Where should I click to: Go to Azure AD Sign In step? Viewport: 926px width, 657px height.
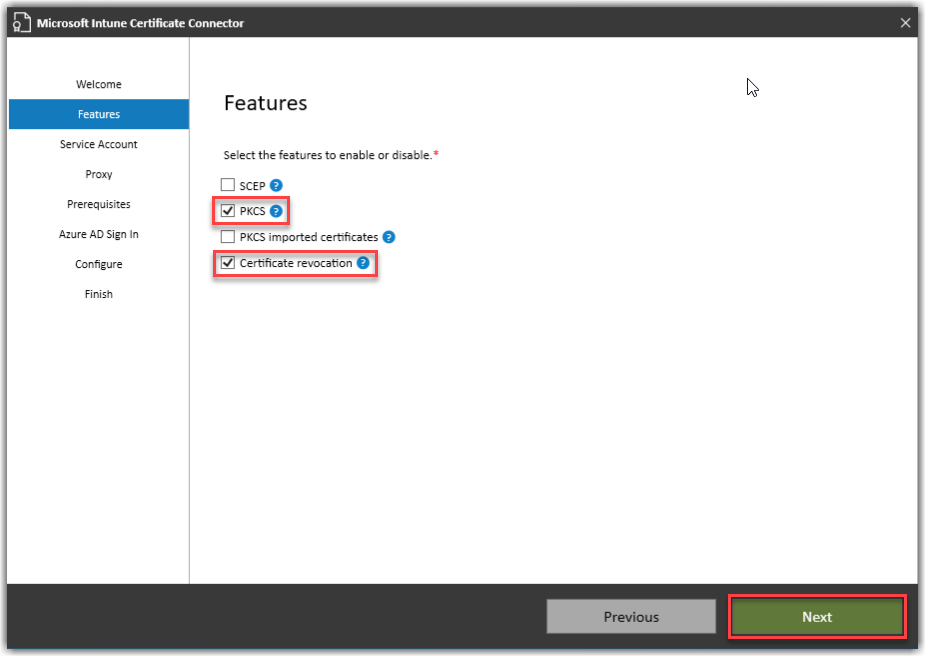(x=99, y=234)
